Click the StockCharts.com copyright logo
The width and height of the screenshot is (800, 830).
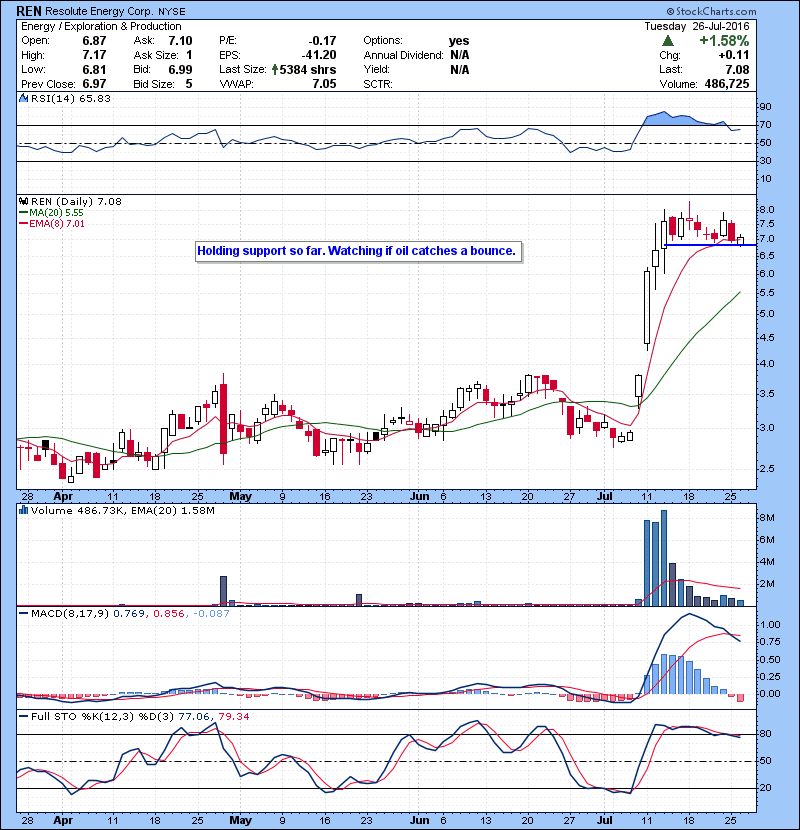tap(711, 11)
